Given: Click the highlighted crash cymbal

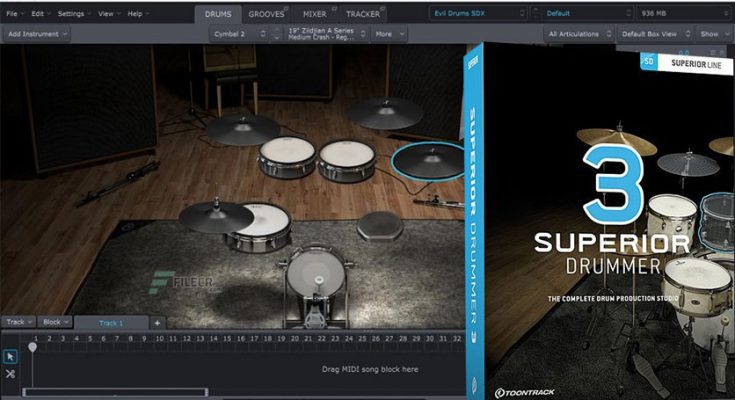Looking at the screenshot, I should click(427, 160).
